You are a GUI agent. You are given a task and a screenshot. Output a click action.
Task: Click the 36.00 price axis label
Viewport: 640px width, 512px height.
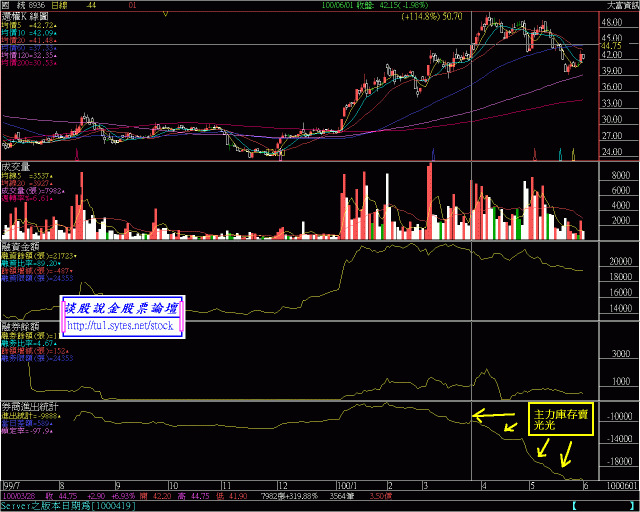click(x=611, y=87)
